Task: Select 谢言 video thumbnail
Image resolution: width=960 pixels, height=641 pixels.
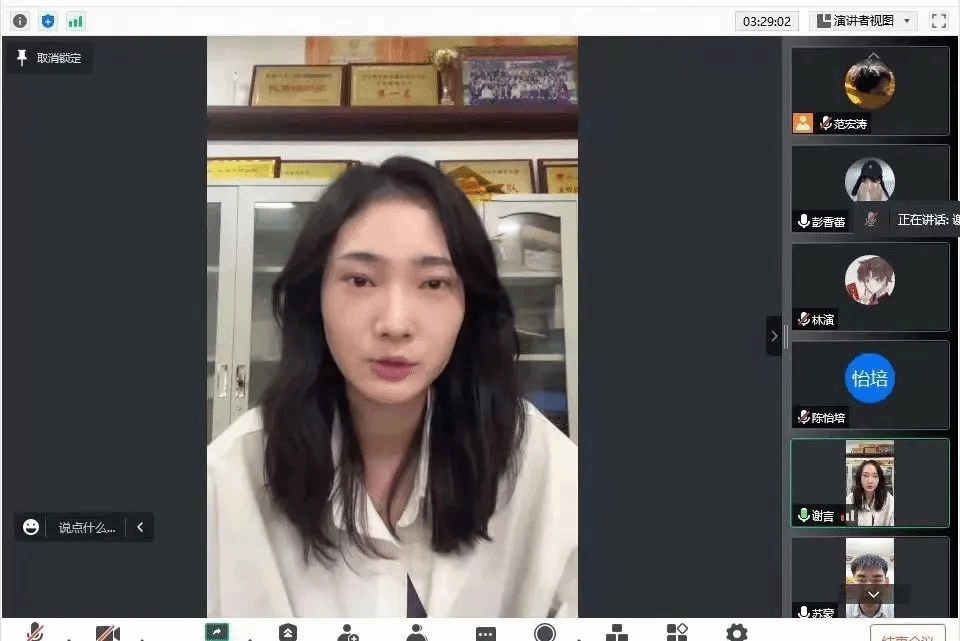Action: point(870,483)
